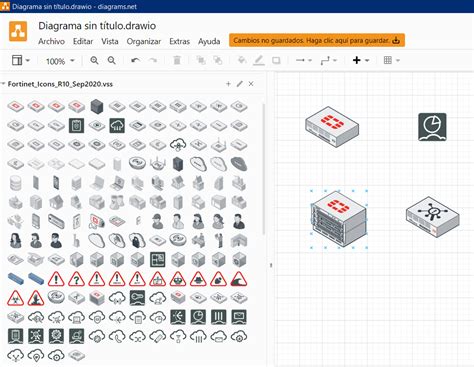Screen dimensions: 474x367
Task: Open the view panels layout dropdown
Action: (x=21, y=60)
